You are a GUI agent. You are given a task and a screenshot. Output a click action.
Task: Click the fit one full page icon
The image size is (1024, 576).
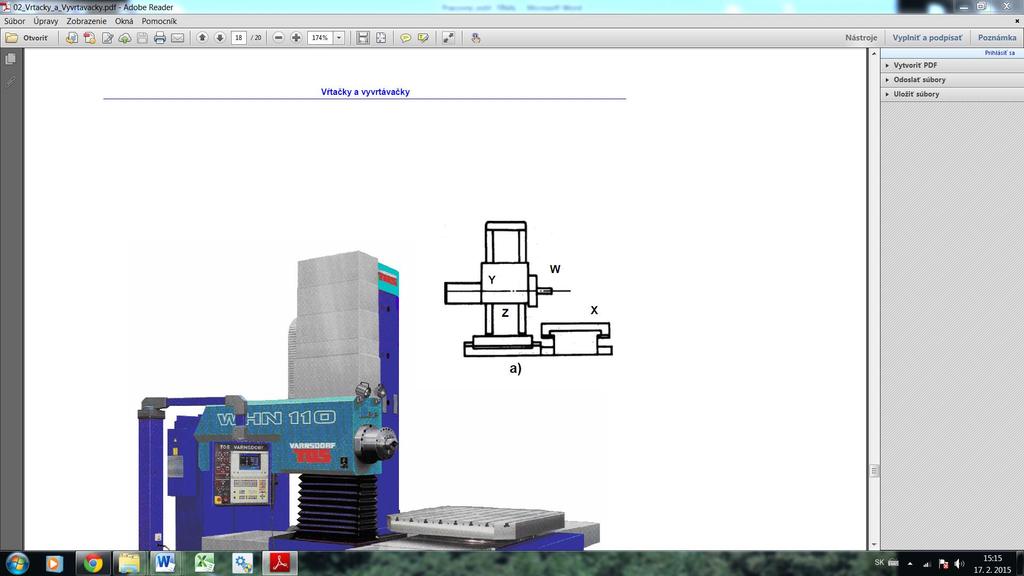381,38
